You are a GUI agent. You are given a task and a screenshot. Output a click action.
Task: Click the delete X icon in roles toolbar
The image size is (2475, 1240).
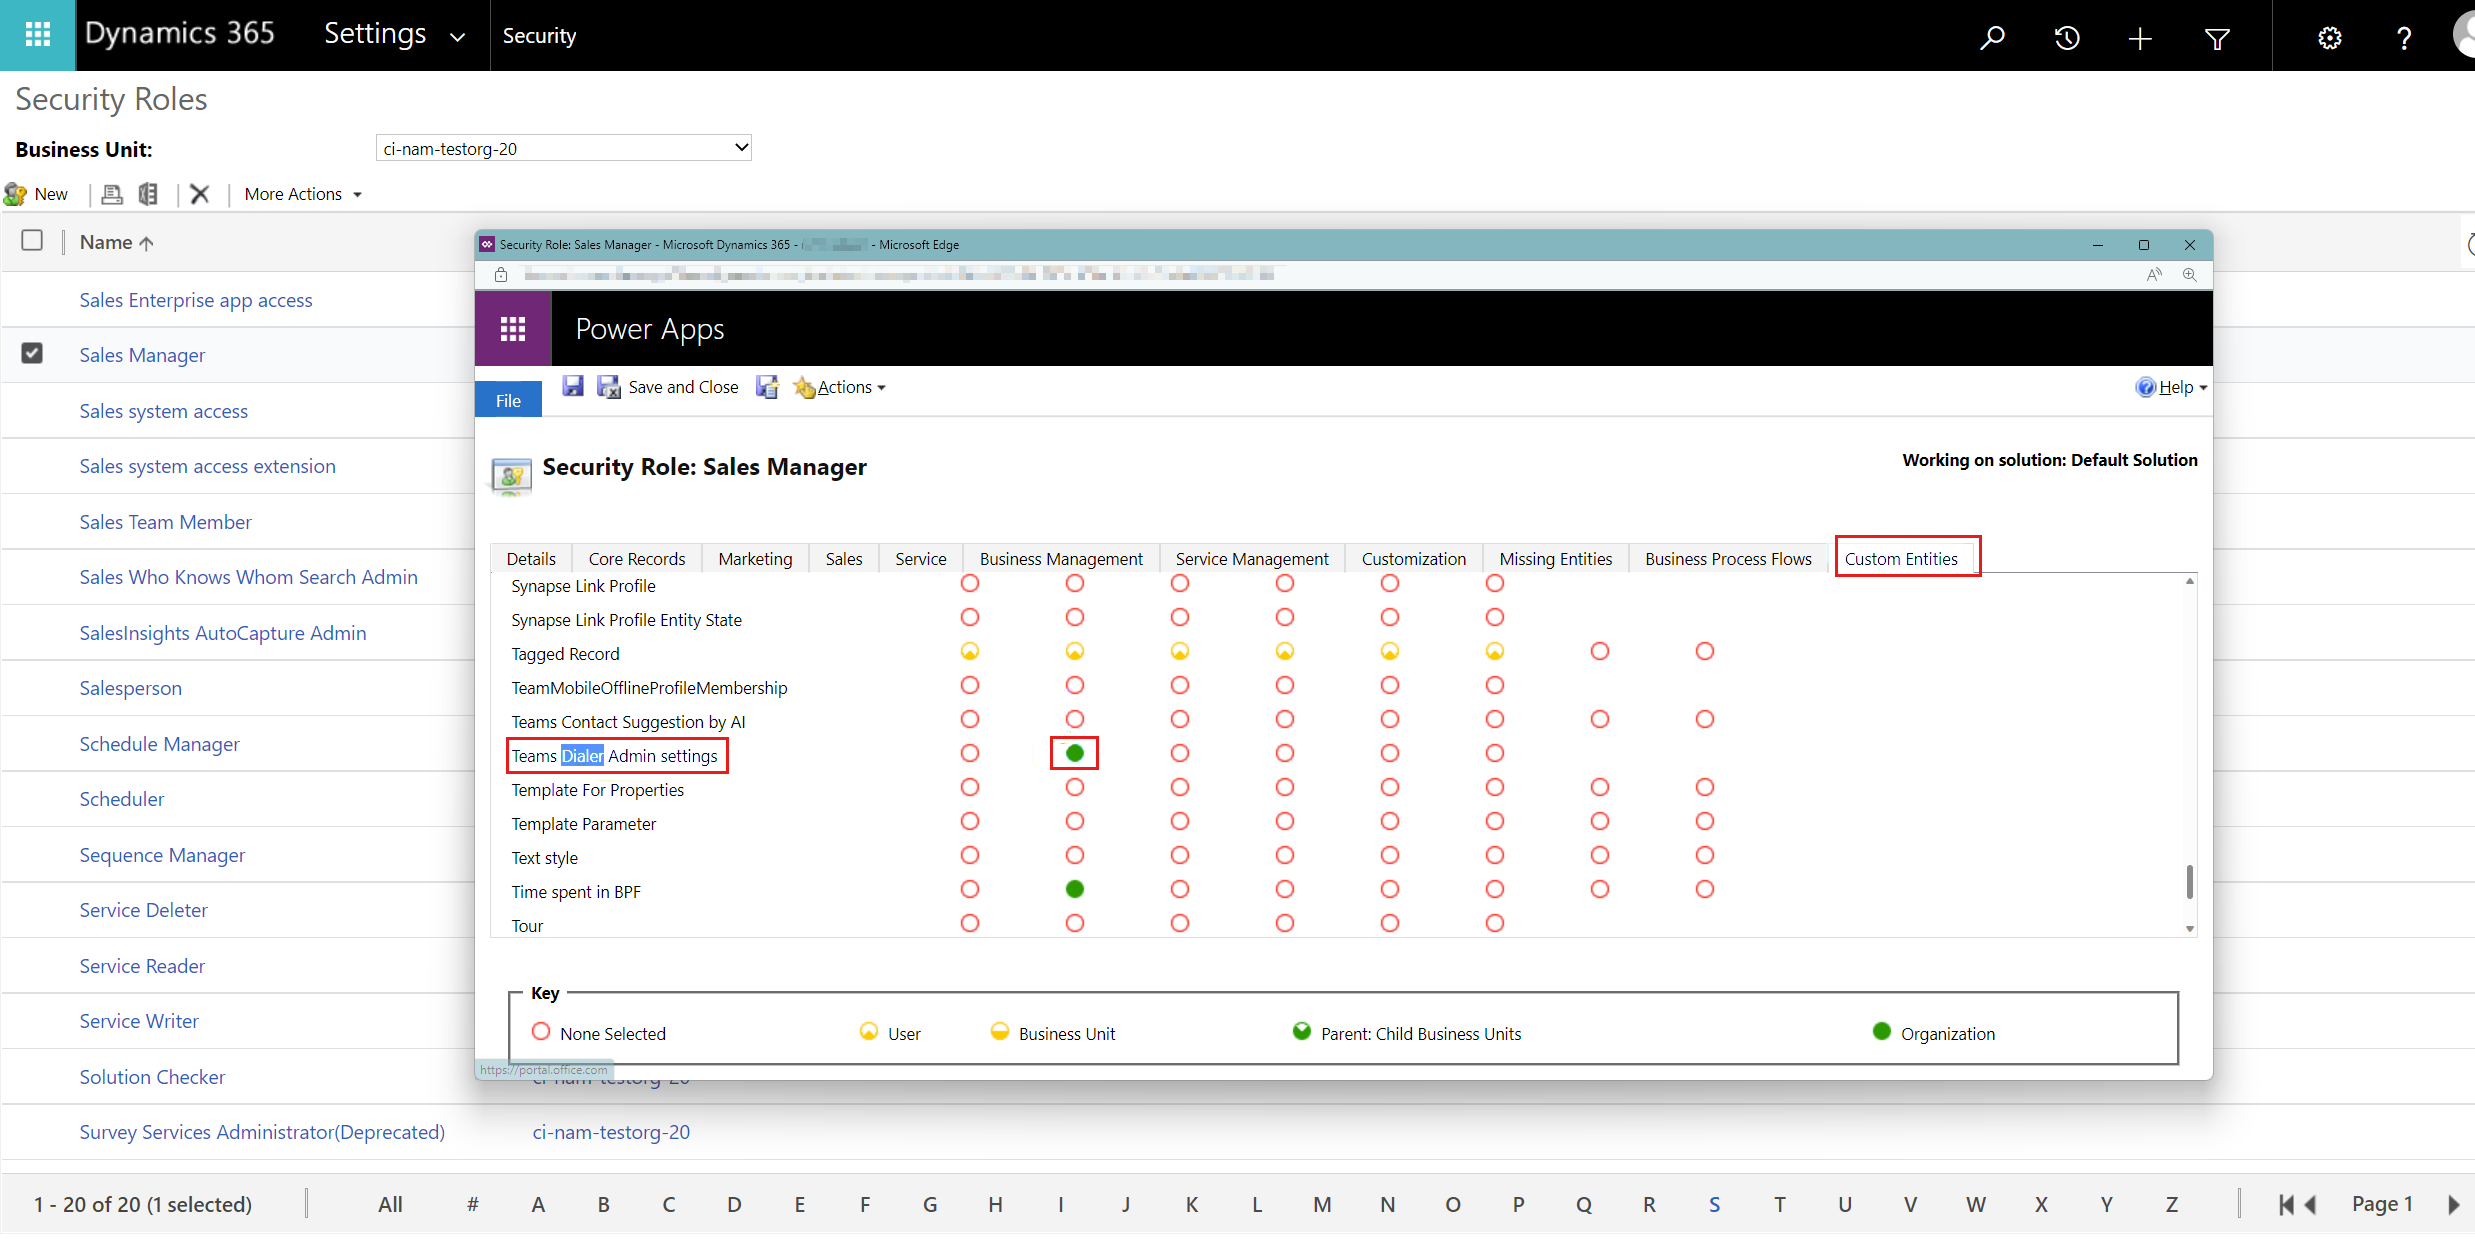(200, 194)
